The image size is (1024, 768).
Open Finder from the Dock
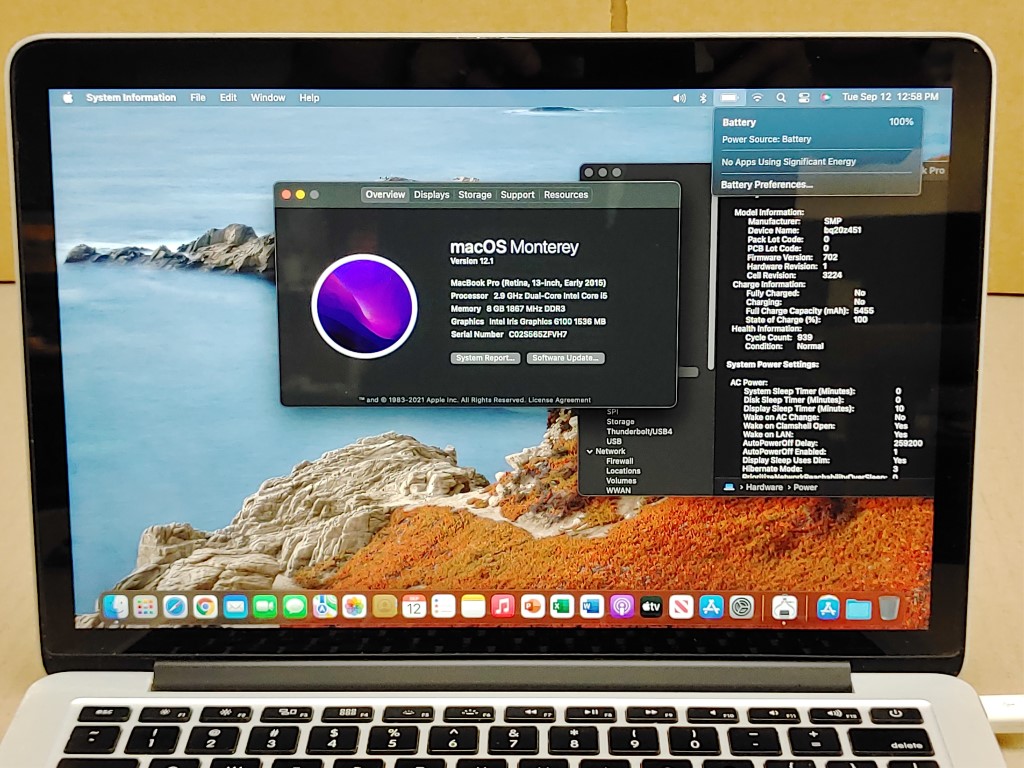[x=116, y=607]
